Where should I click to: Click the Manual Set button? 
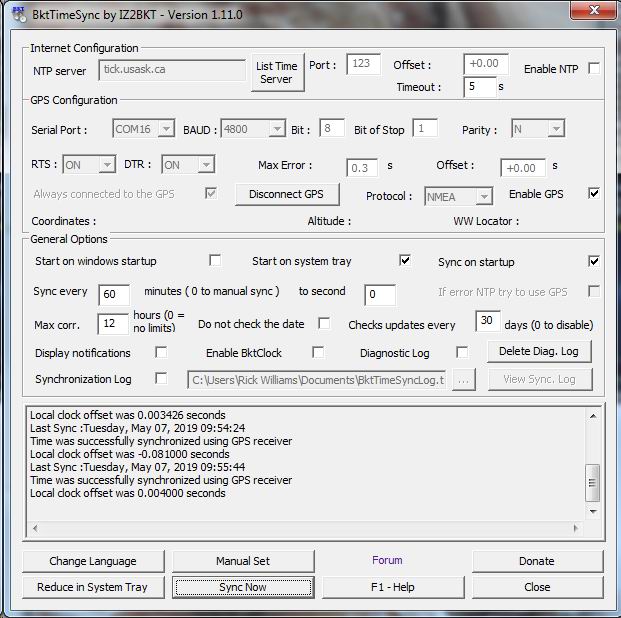point(243,561)
